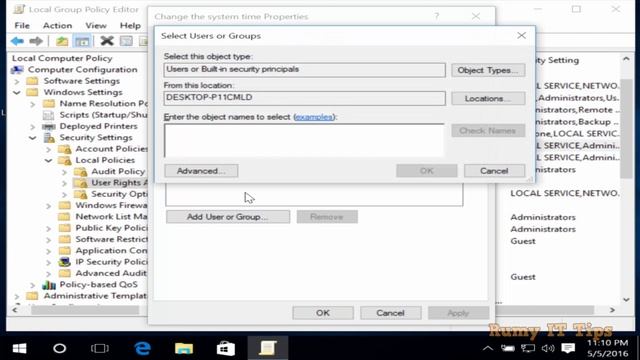Open the Windows Start menu
The width and height of the screenshot is (640, 360).
[x=19, y=348]
